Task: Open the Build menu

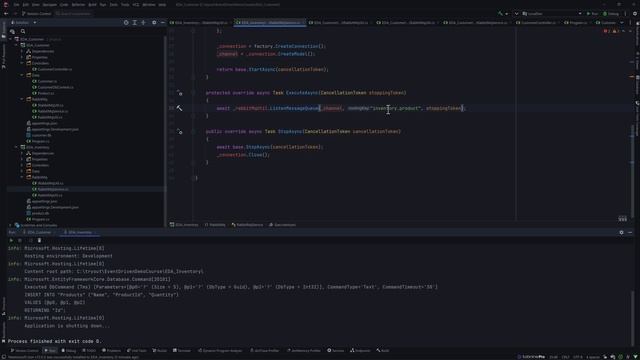Action: point(92,4)
